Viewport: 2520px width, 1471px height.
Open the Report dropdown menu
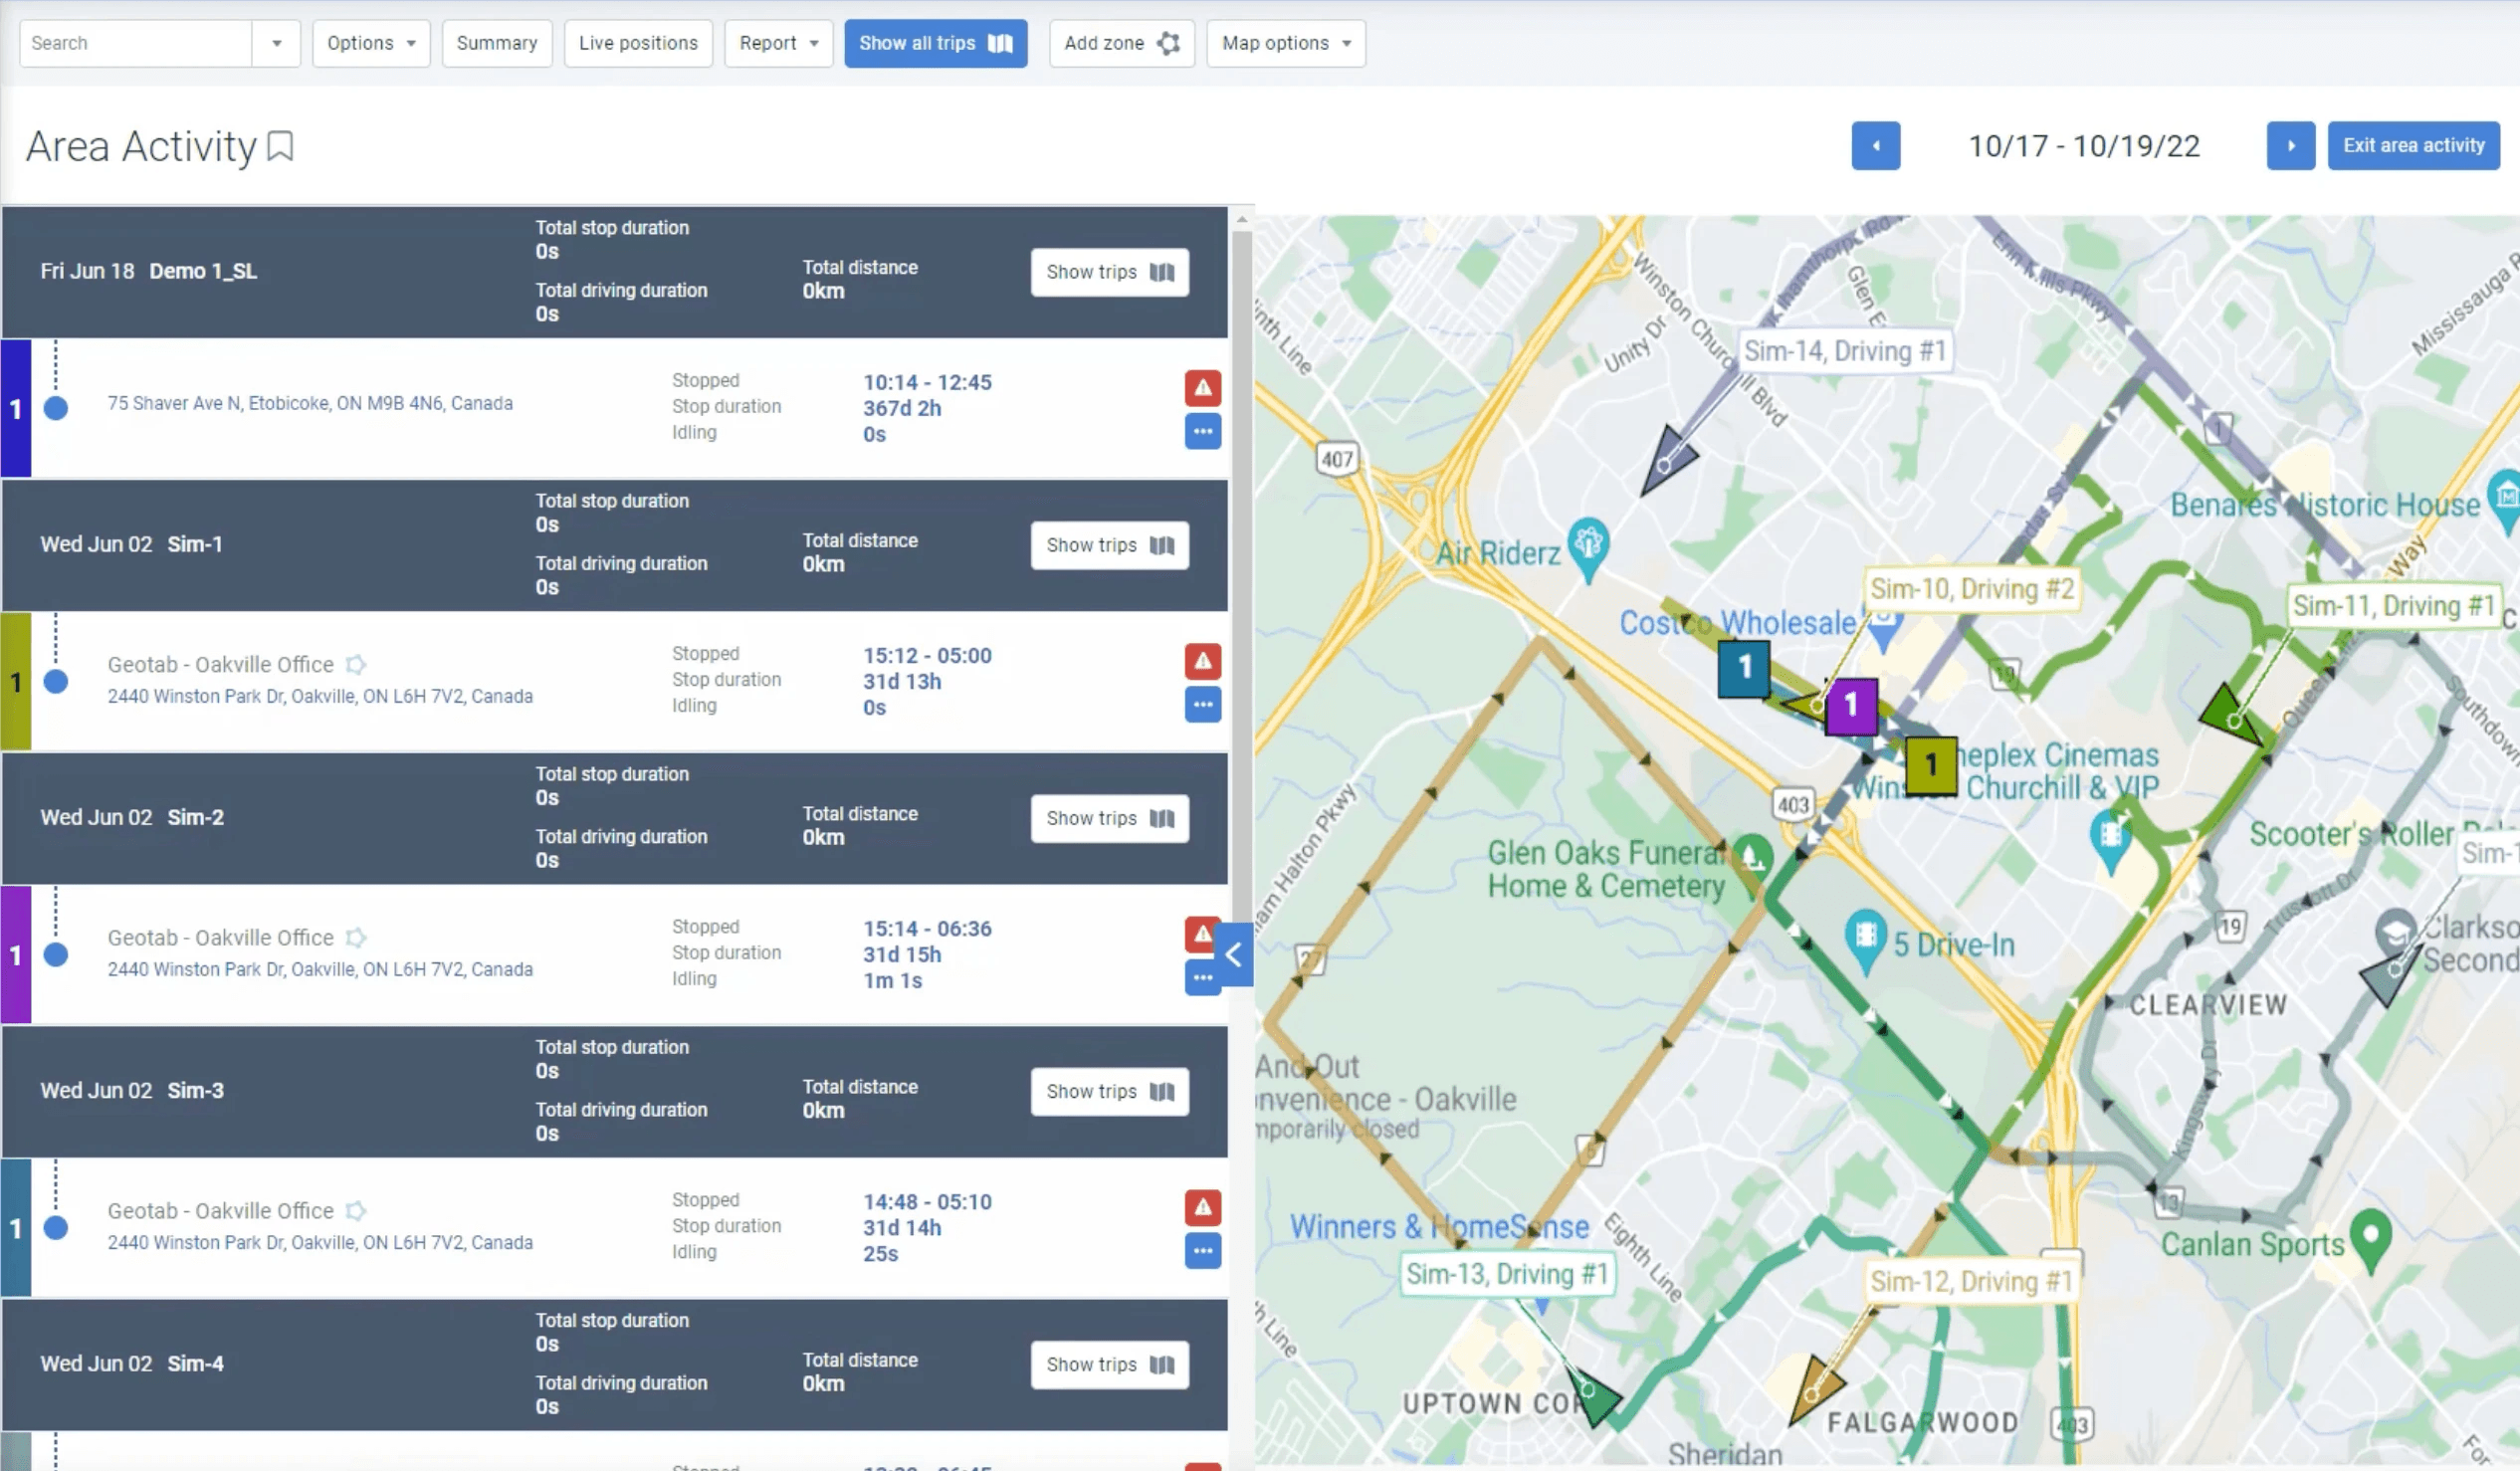778,43
